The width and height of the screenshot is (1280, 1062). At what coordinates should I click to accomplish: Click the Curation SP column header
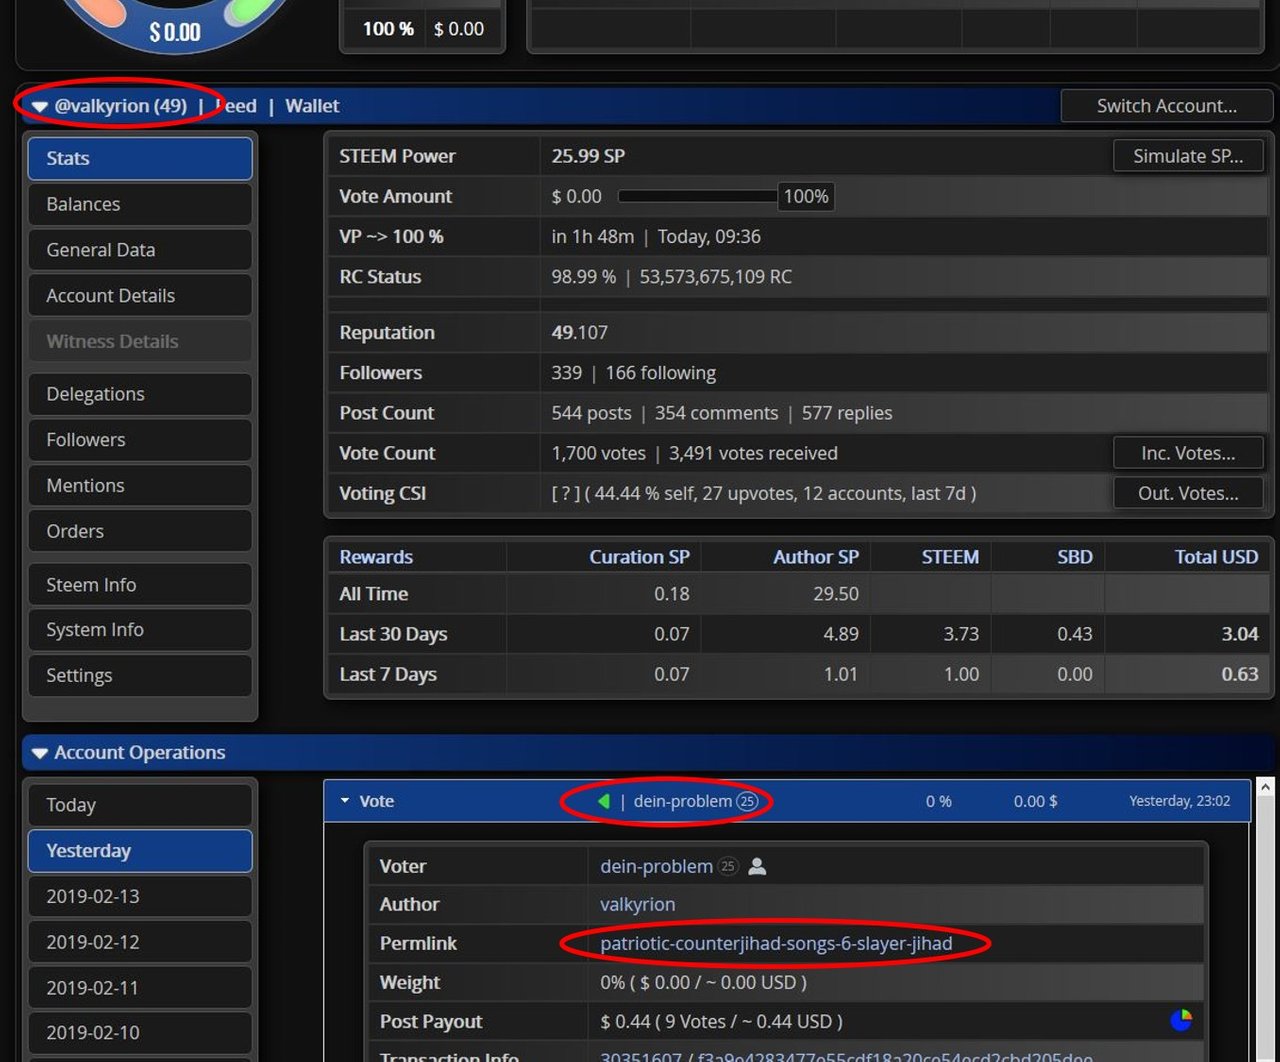click(x=639, y=557)
